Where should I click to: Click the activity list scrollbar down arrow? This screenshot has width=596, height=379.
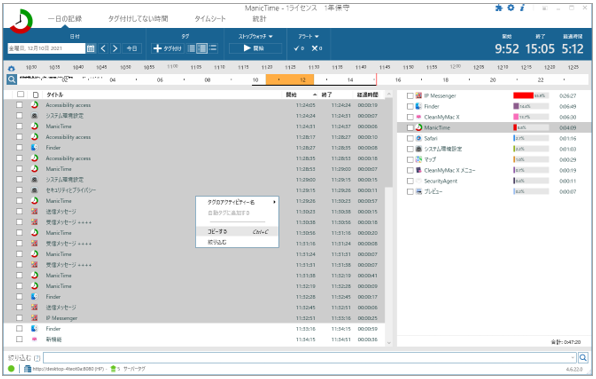coord(388,343)
